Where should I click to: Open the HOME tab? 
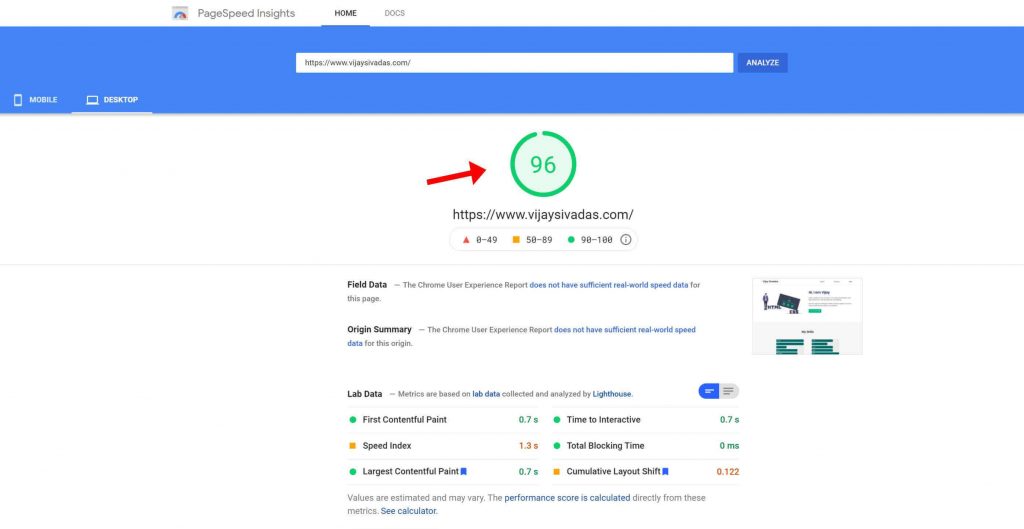345,13
